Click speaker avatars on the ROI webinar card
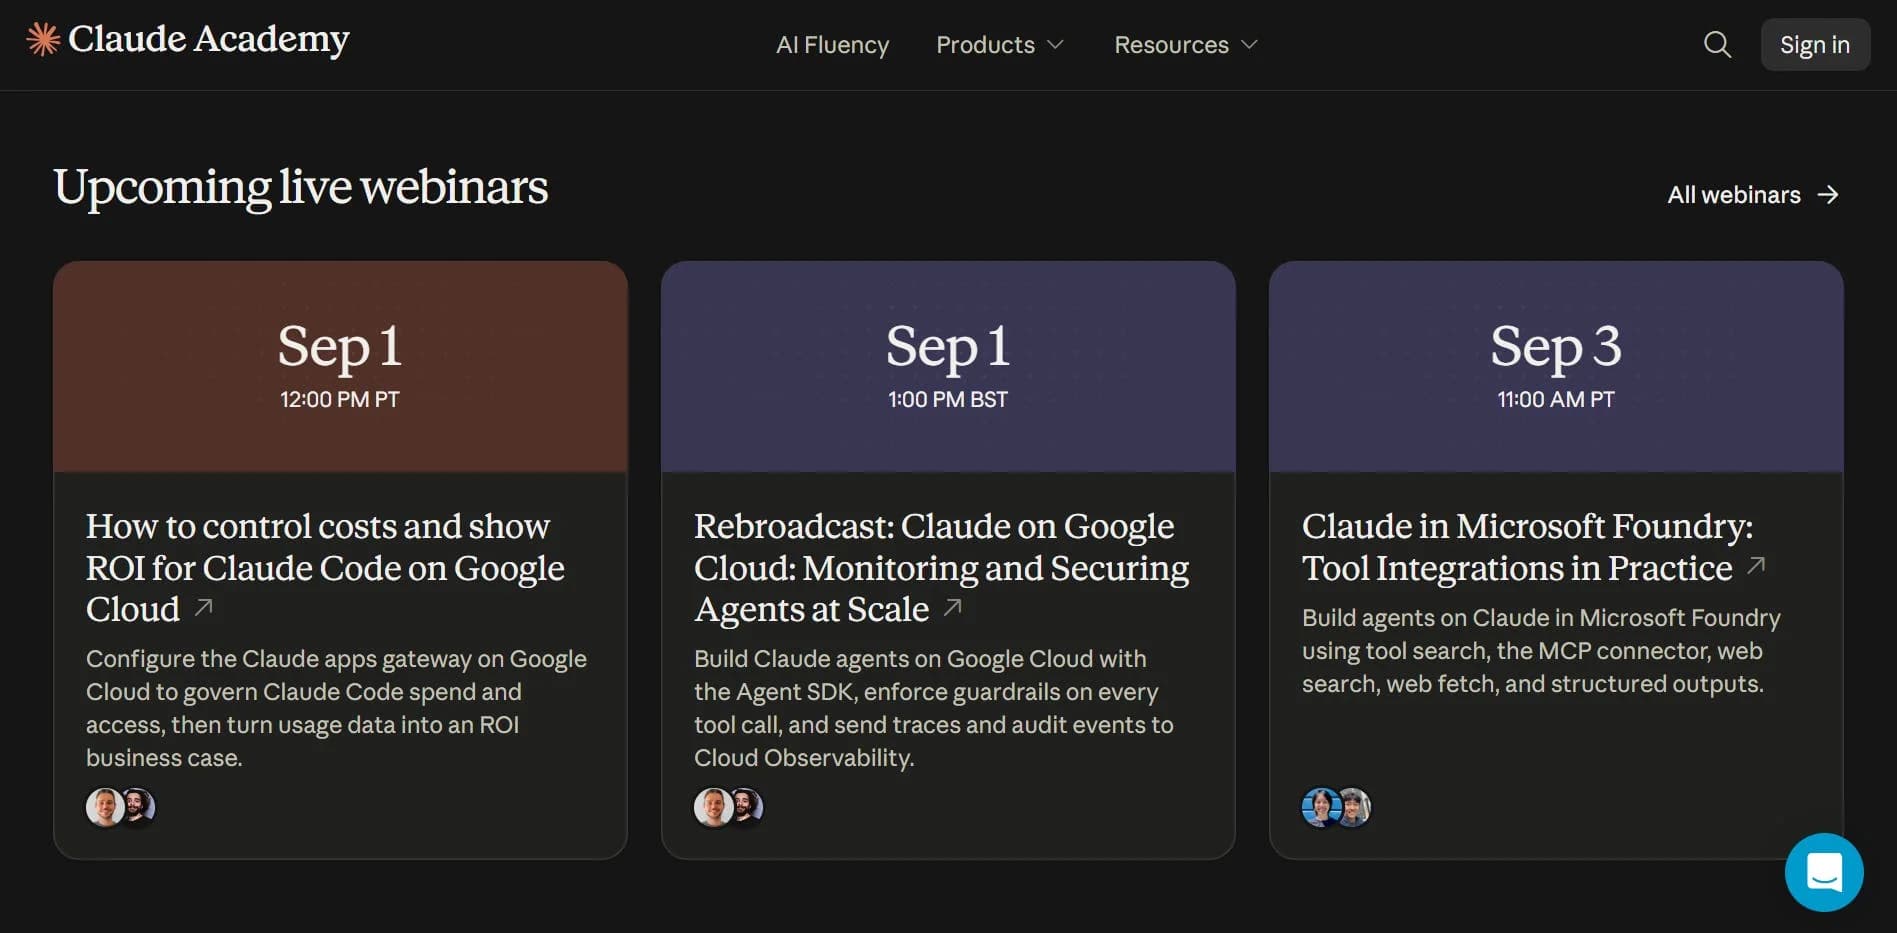This screenshot has width=1897, height=933. tap(121, 807)
